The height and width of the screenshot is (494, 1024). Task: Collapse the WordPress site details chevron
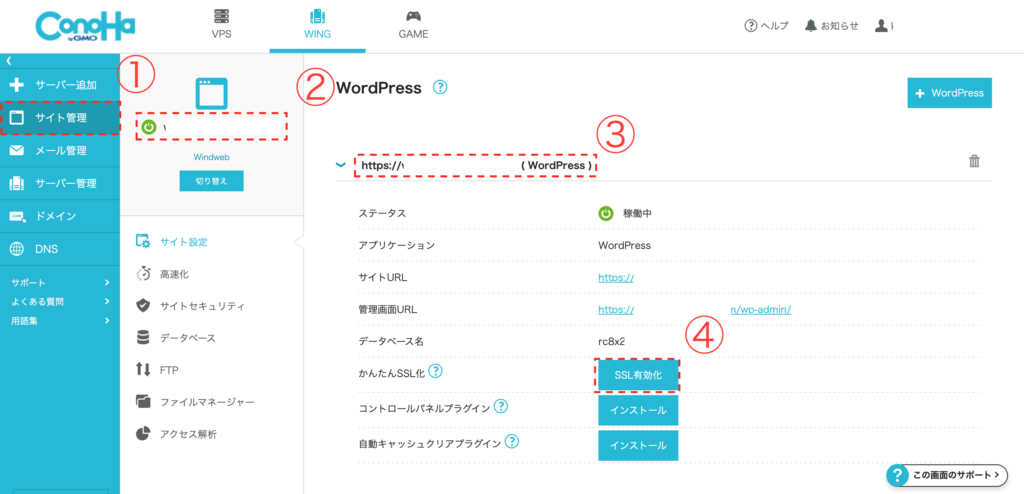[341, 164]
